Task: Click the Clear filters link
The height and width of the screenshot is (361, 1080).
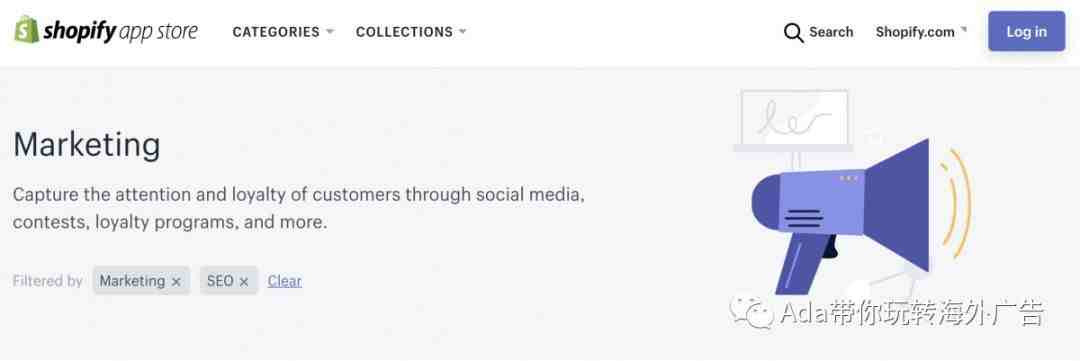Action: tap(284, 281)
